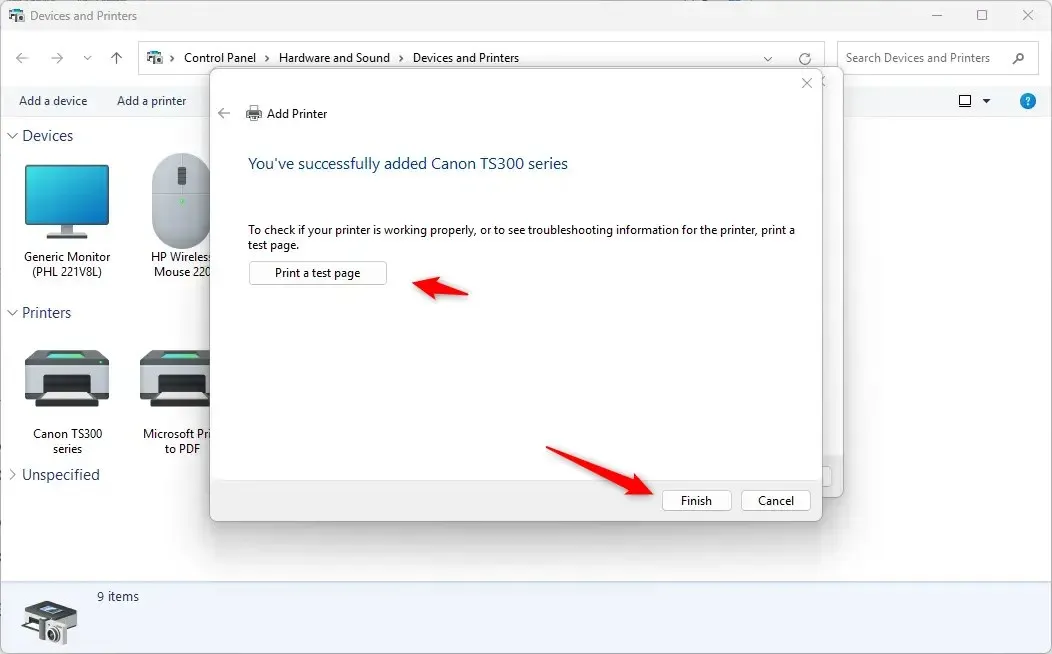Open the view options dropdown arrow
This screenshot has width=1052, height=654.
986,101
